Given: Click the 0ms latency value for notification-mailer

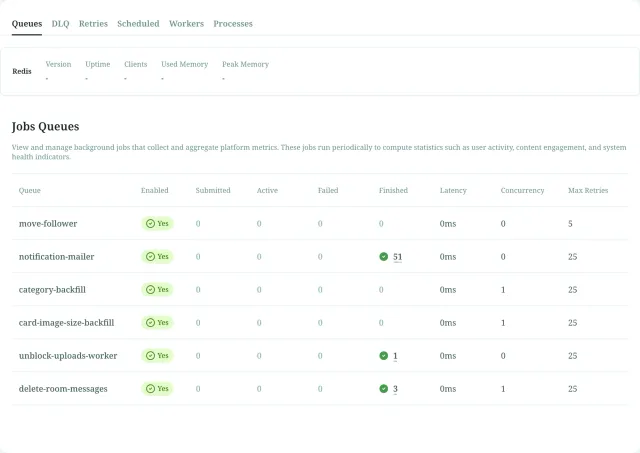Looking at the screenshot, I should pos(448,257).
